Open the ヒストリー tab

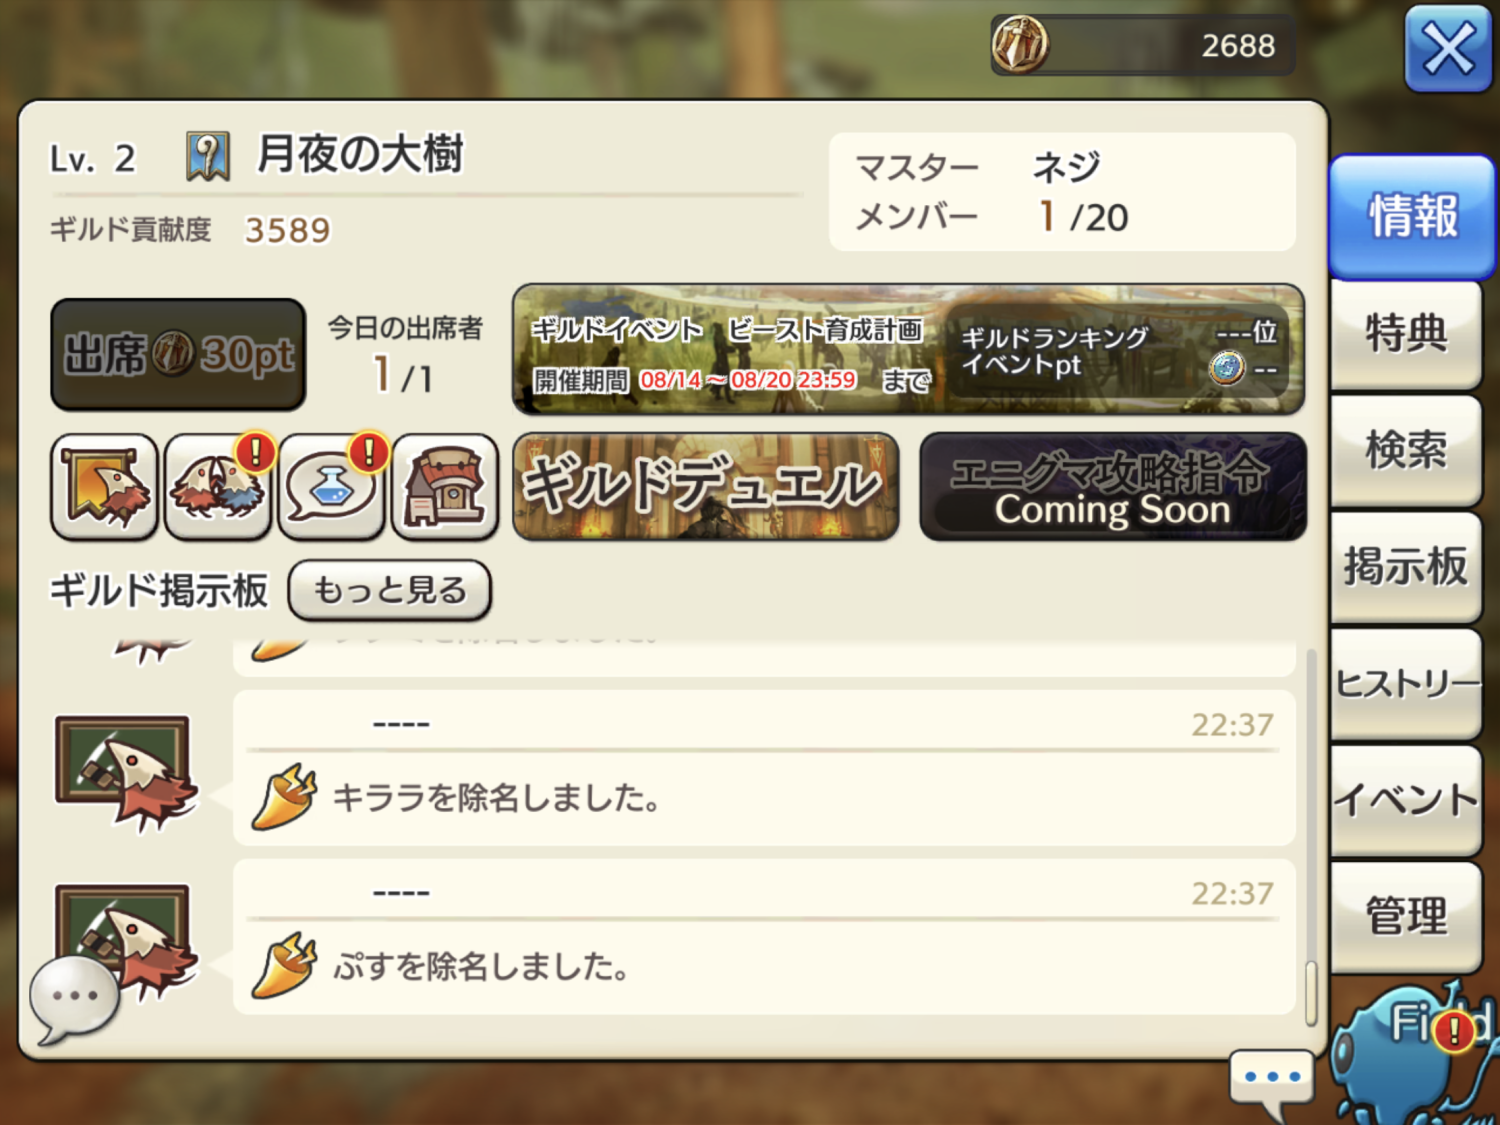coord(1406,683)
